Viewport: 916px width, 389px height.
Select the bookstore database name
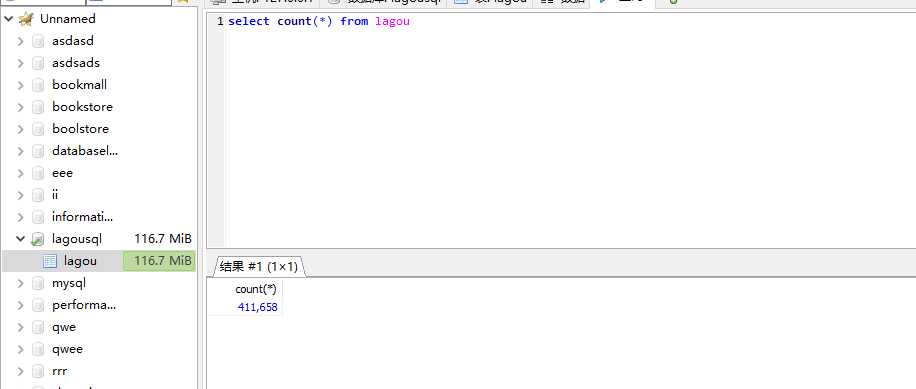82,107
